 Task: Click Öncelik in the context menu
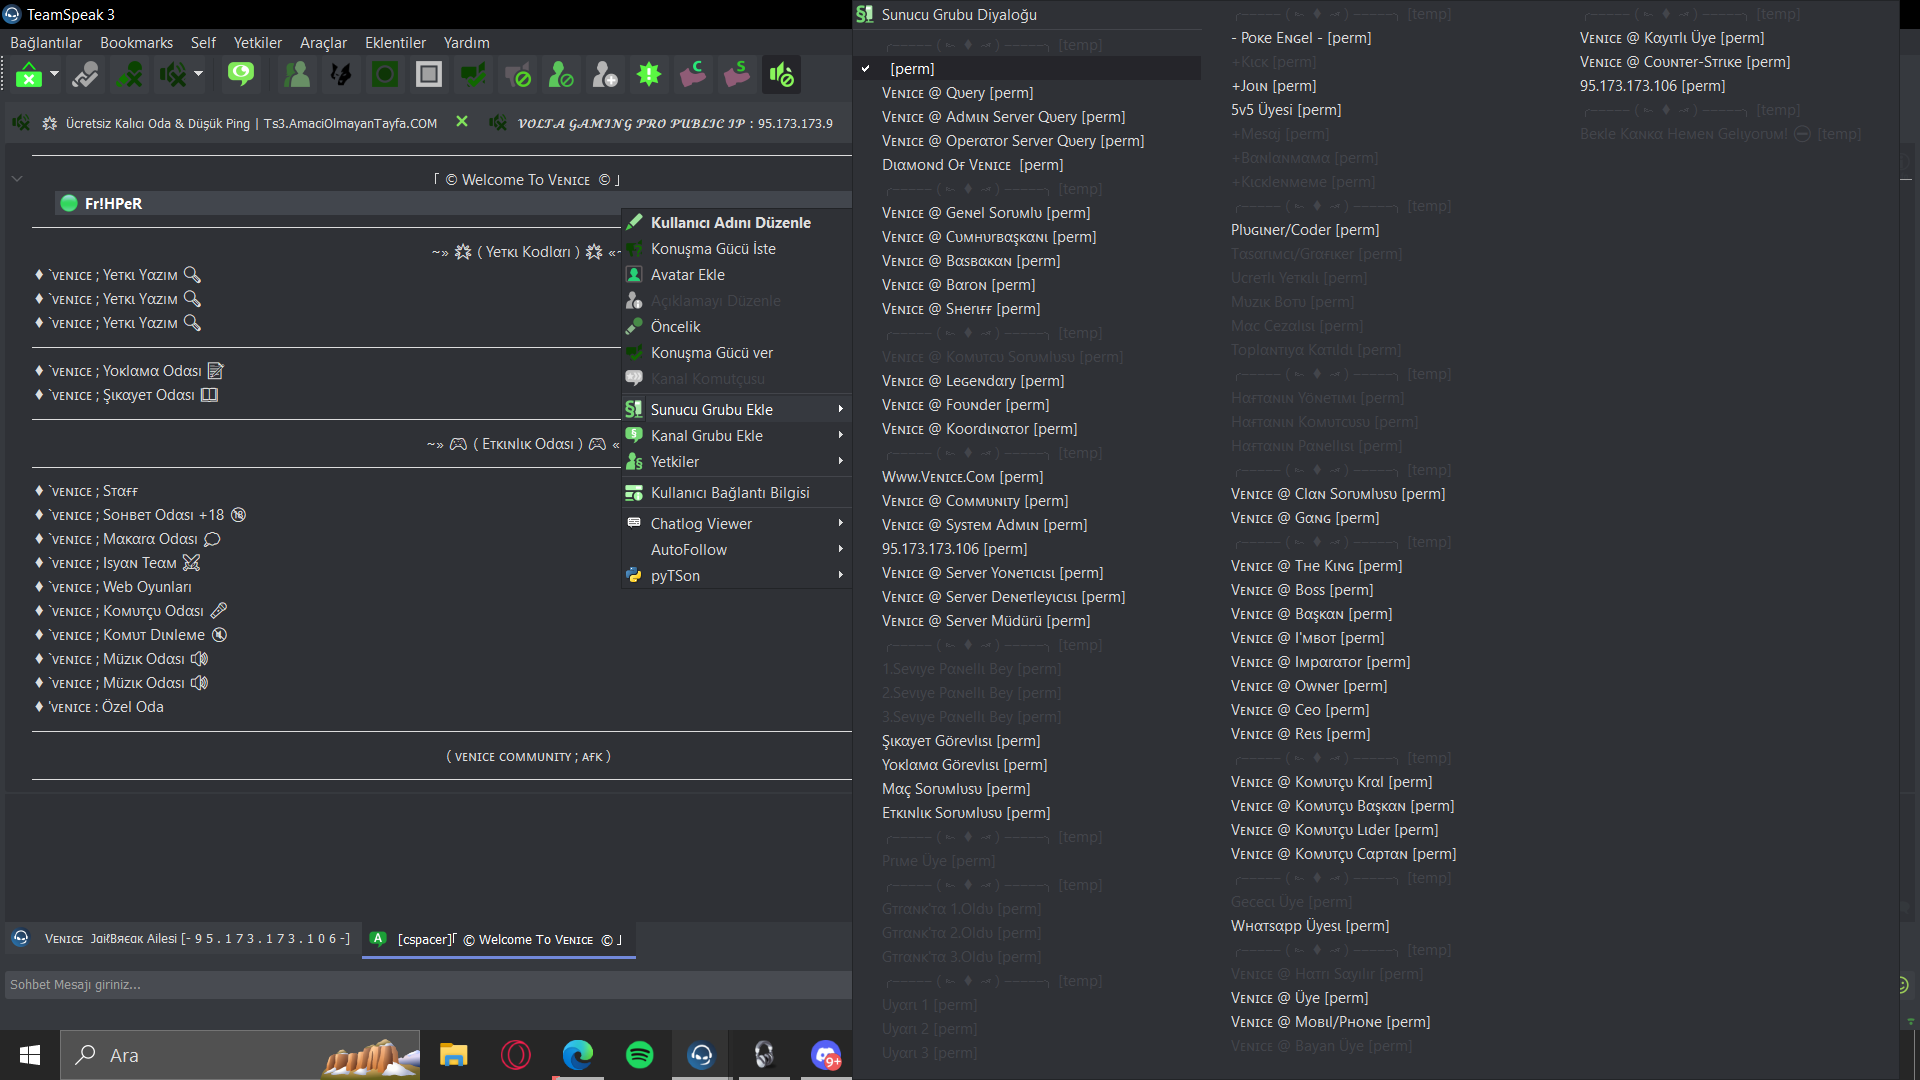coord(737,327)
